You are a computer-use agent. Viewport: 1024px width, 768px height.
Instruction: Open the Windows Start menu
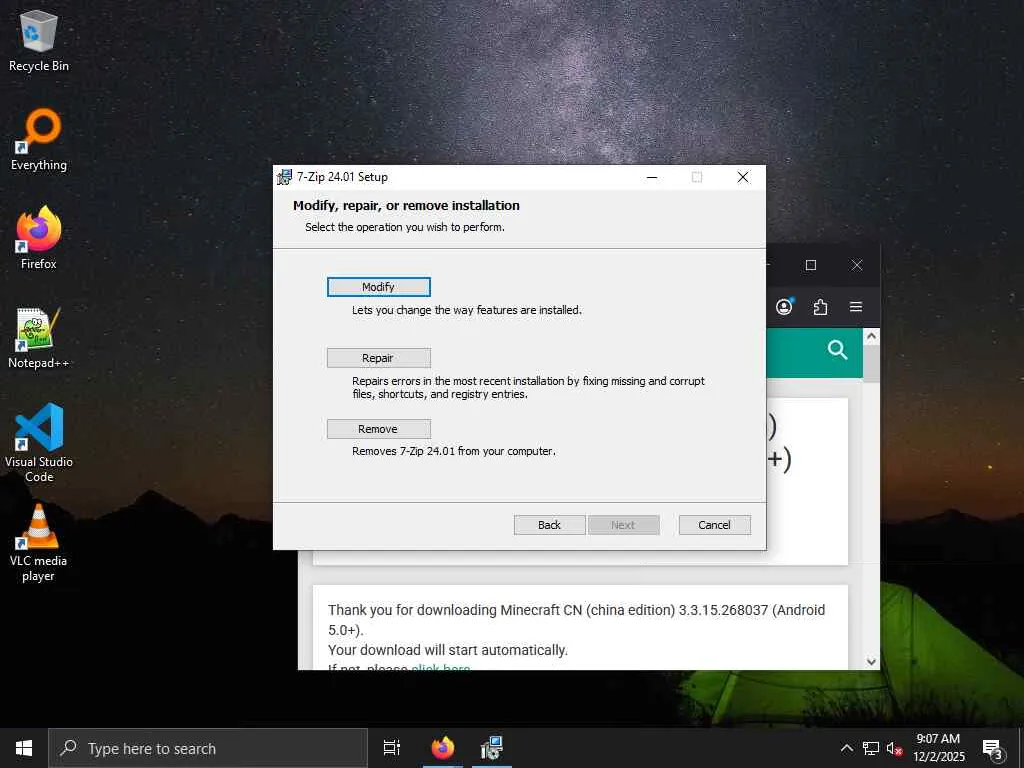pos(24,748)
